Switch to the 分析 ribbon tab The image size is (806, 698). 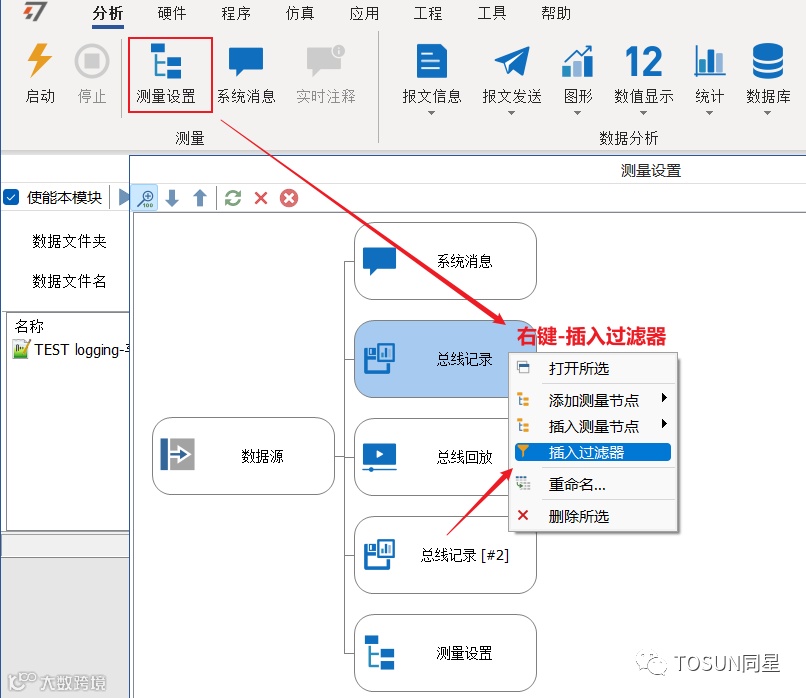[108, 13]
